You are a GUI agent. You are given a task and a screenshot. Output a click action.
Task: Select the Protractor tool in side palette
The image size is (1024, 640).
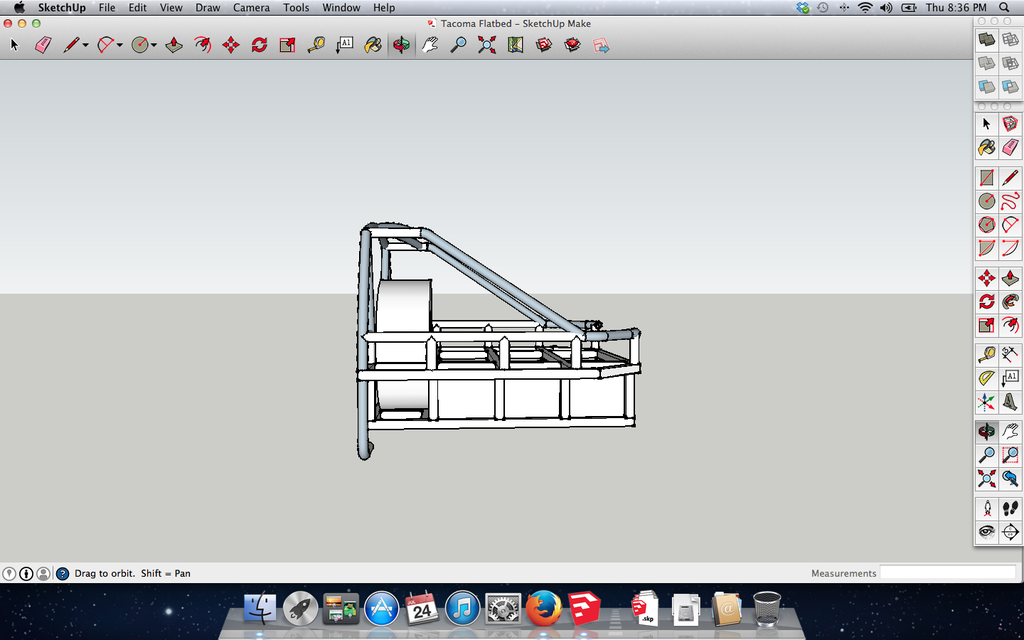click(987, 377)
